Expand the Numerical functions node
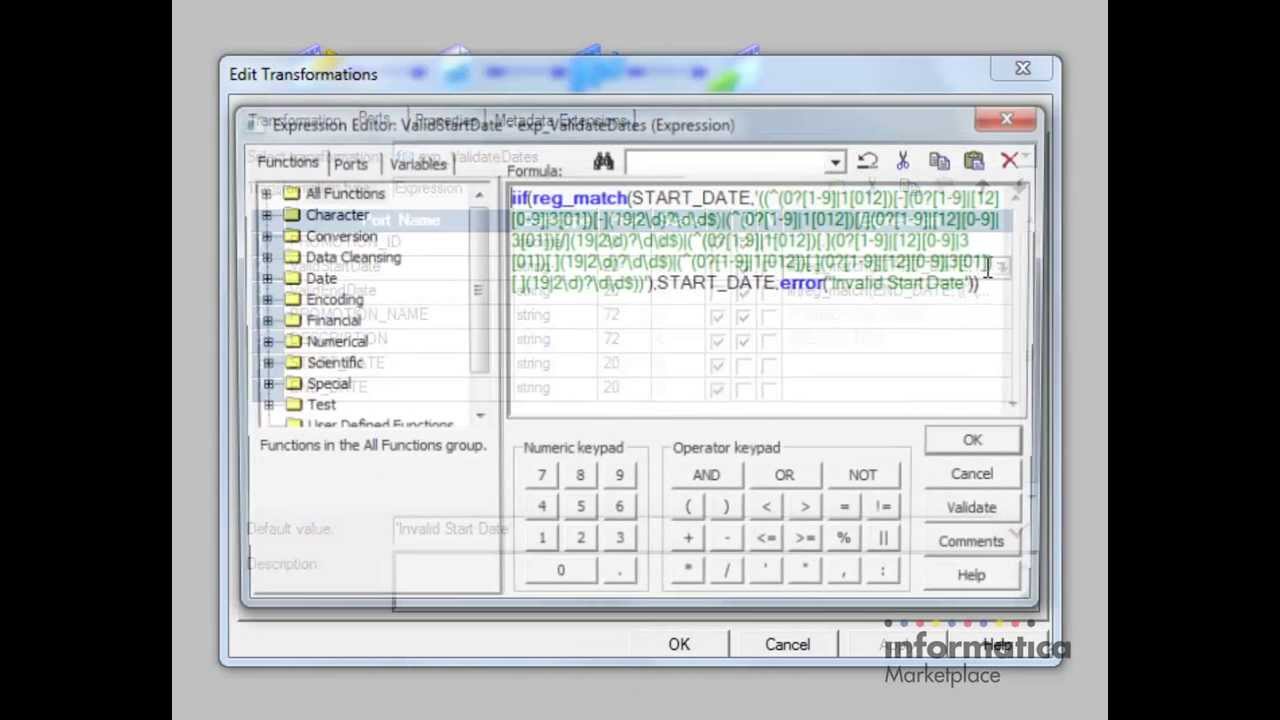This screenshot has height=720, width=1280. click(266, 341)
